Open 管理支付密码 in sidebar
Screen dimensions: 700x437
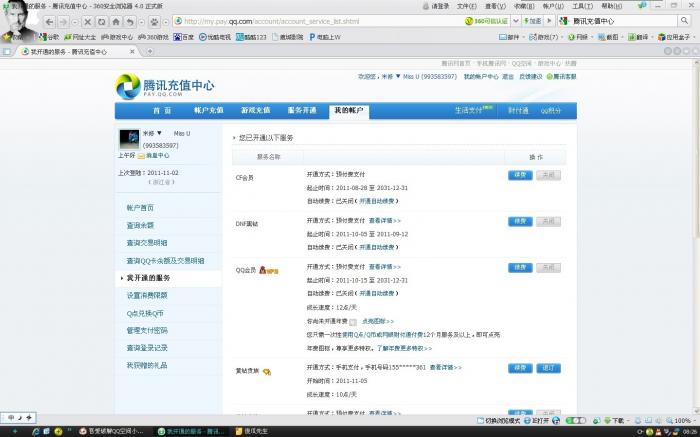(147, 330)
